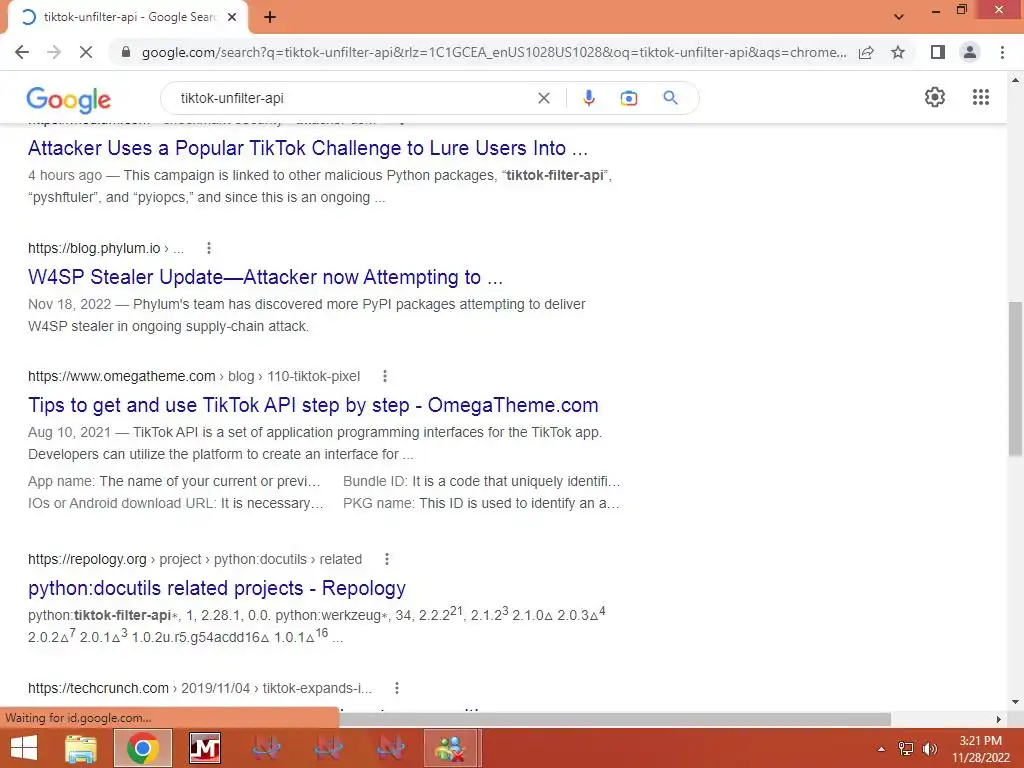Stop loading the page
Screen dimensions: 1024x768
(86, 52)
